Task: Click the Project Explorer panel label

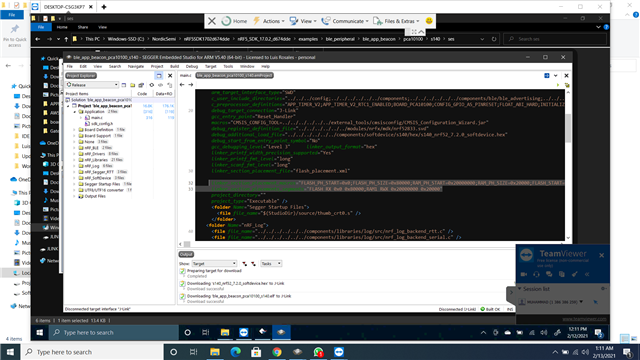Action: tap(81, 76)
